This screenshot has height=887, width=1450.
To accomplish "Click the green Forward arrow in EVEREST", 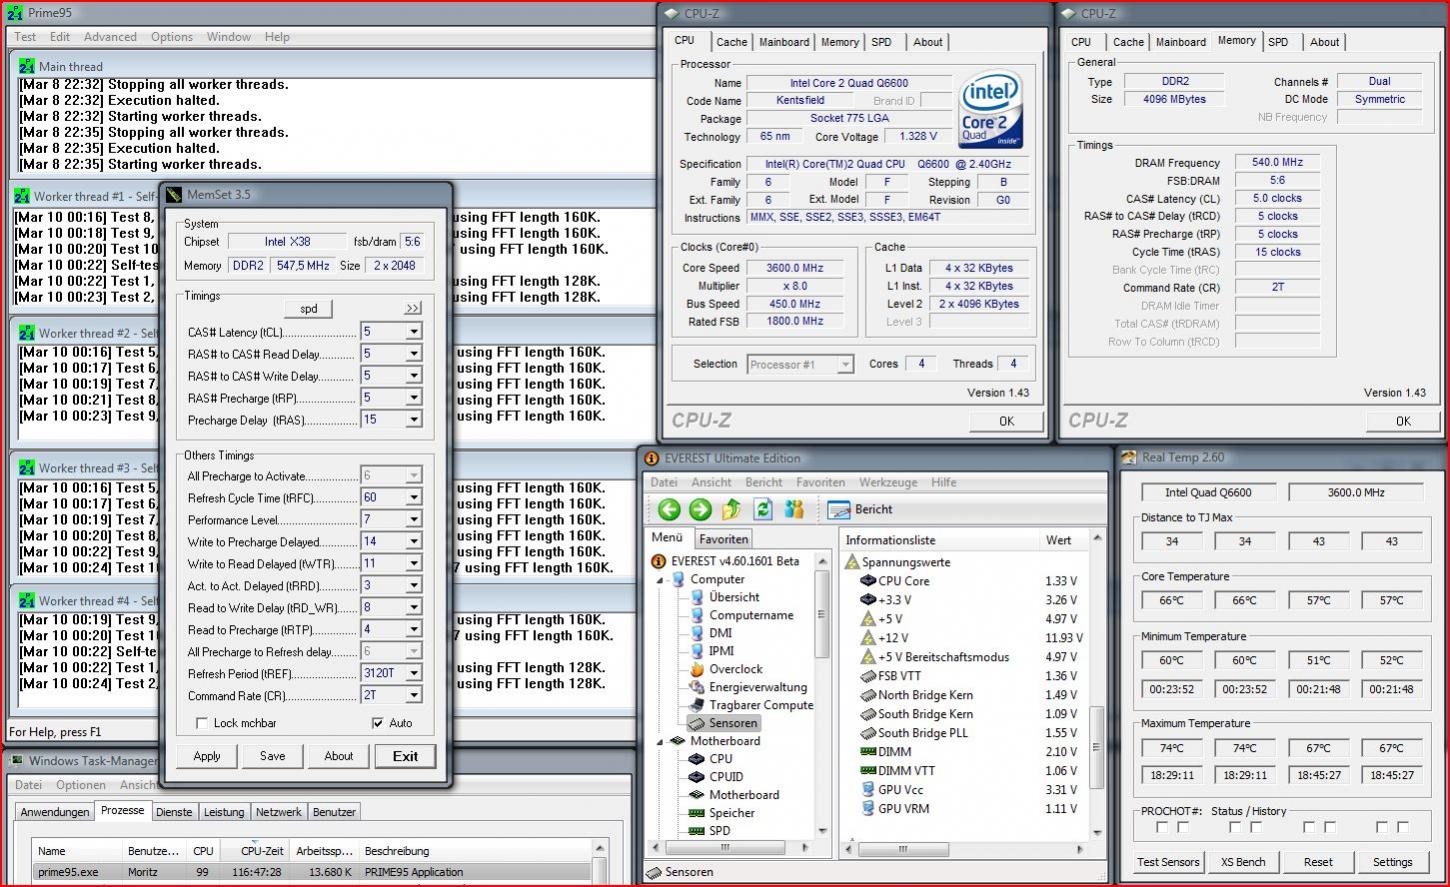I will click(700, 510).
